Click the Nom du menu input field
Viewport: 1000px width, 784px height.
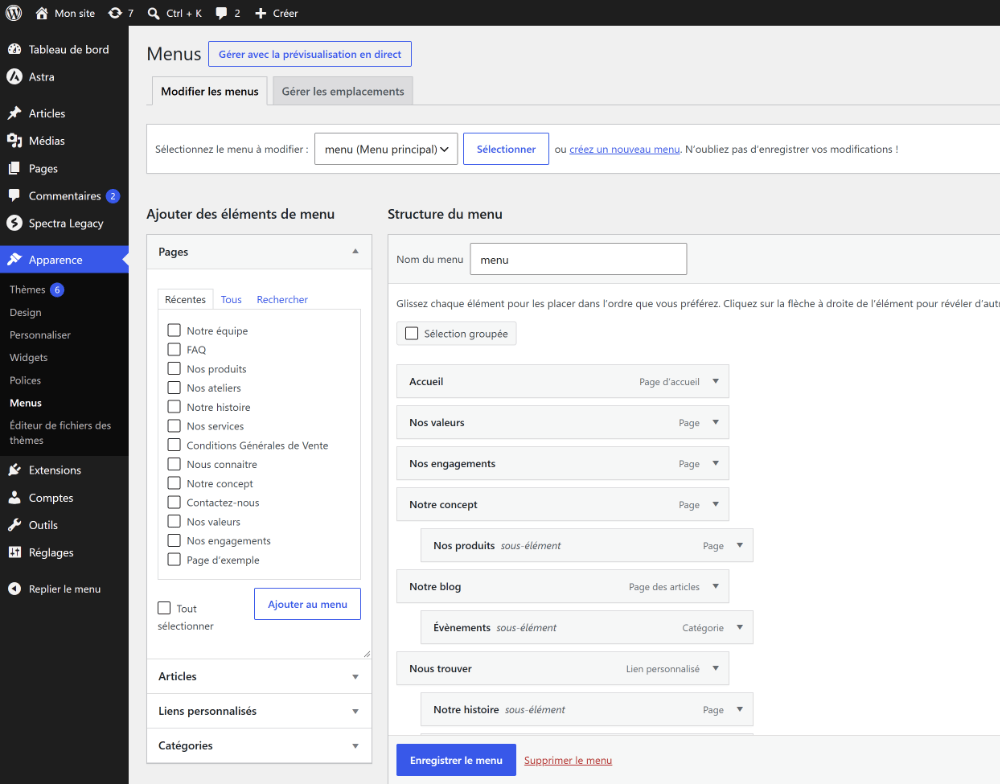578,259
